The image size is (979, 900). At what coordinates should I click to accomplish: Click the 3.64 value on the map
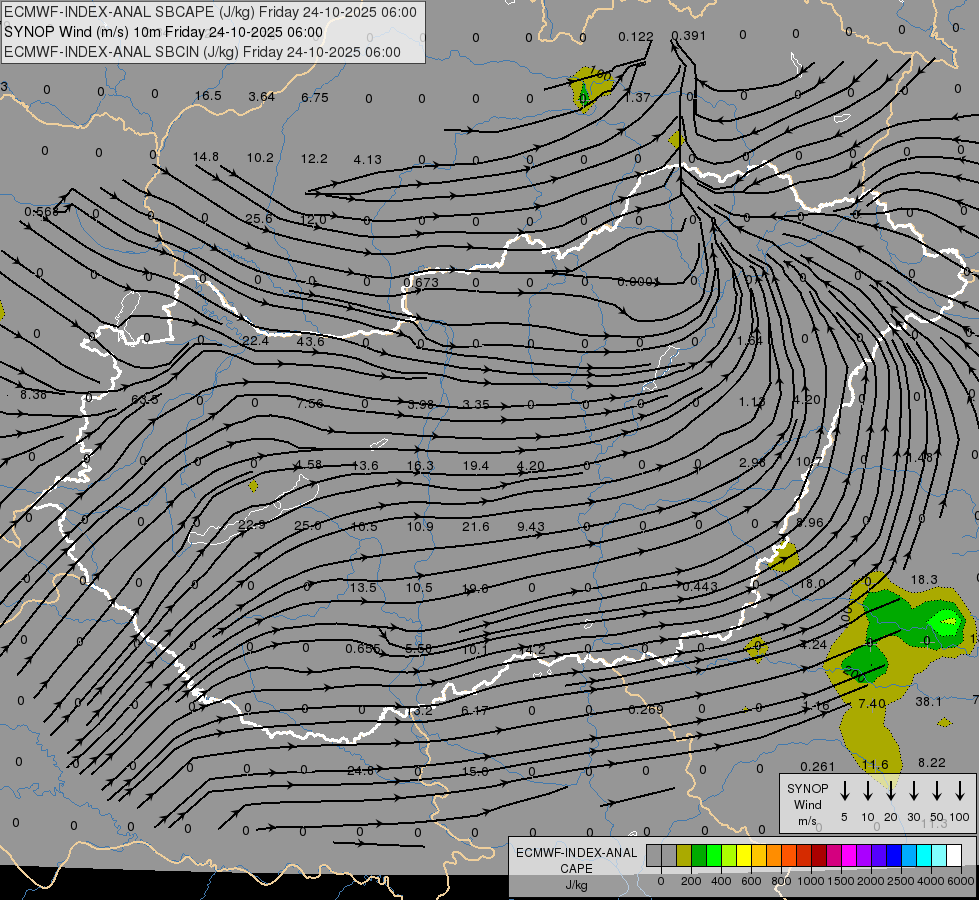(262, 96)
